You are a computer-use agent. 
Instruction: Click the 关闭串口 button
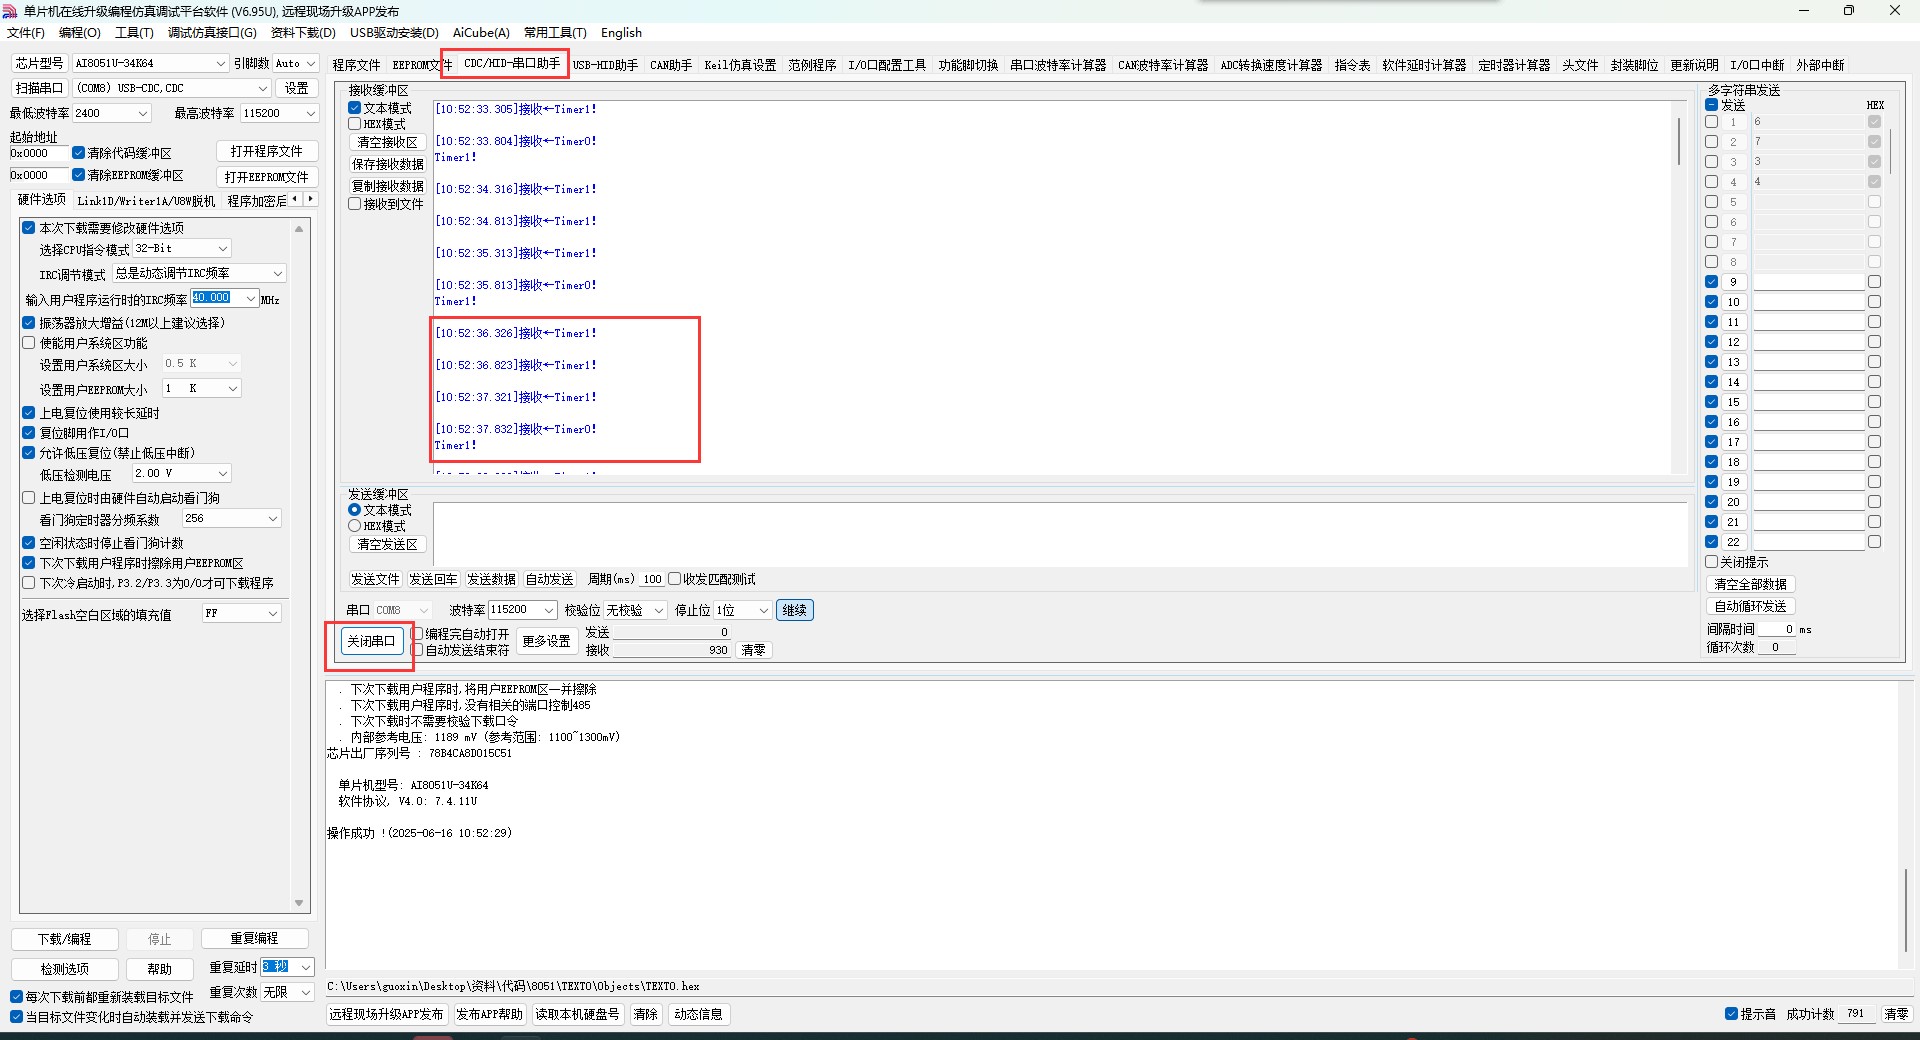point(371,641)
